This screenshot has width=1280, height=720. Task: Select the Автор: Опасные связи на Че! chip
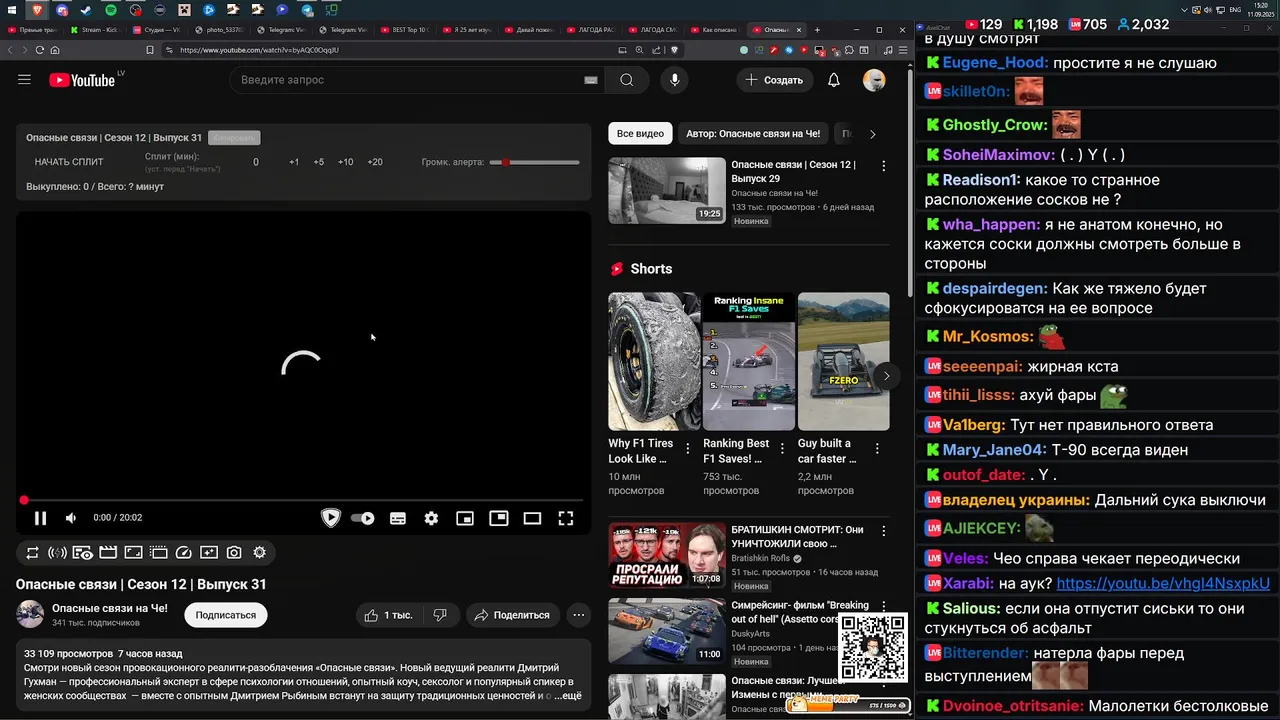click(x=753, y=134)
